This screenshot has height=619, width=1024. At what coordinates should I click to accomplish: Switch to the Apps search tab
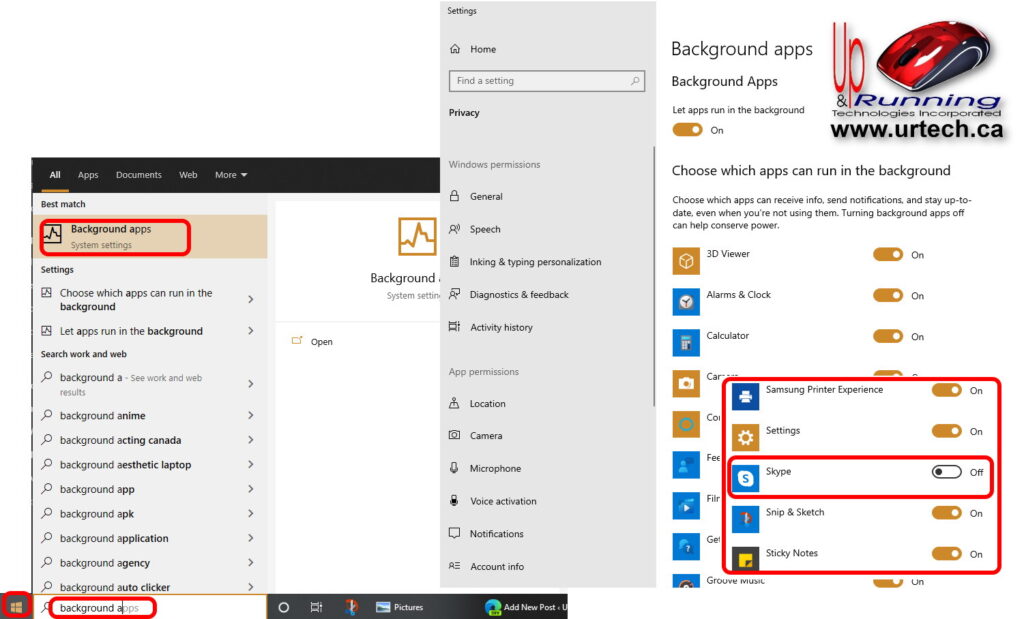click(x=88, y=174)
